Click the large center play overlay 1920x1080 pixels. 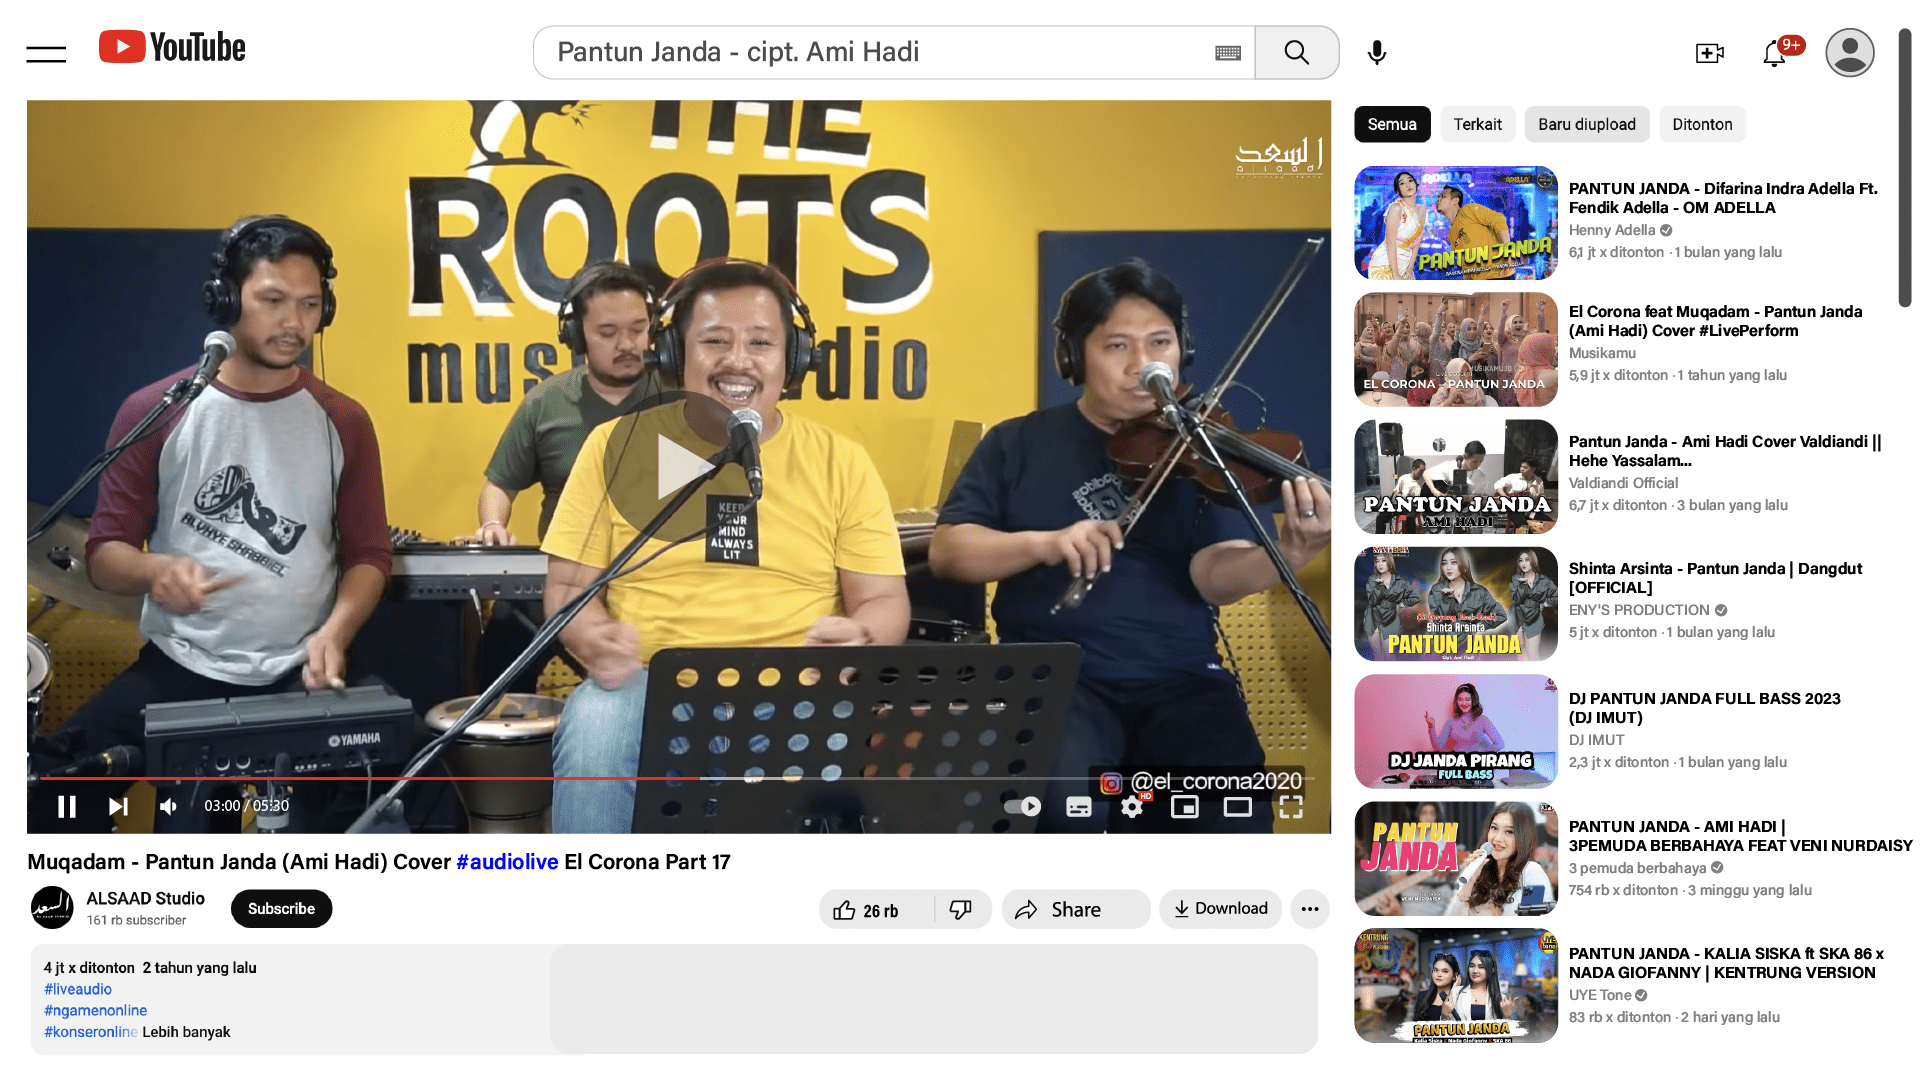click(x=679, y=466)
